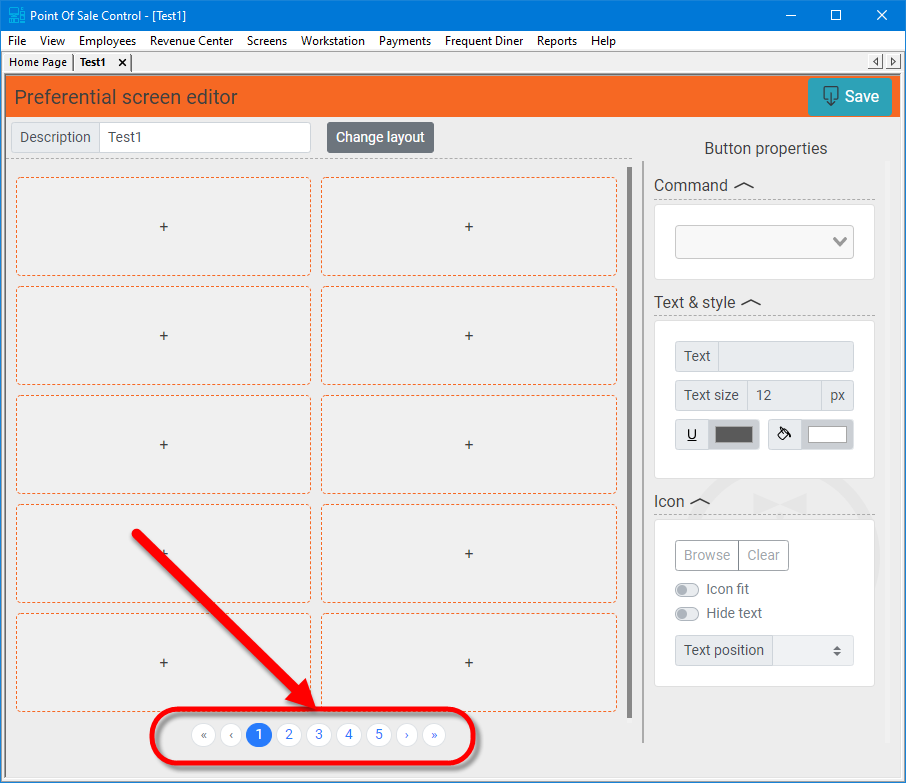Save the preferential screen
Image resolution: width=906 pixels, height=783 pixels.
(849, 97)
